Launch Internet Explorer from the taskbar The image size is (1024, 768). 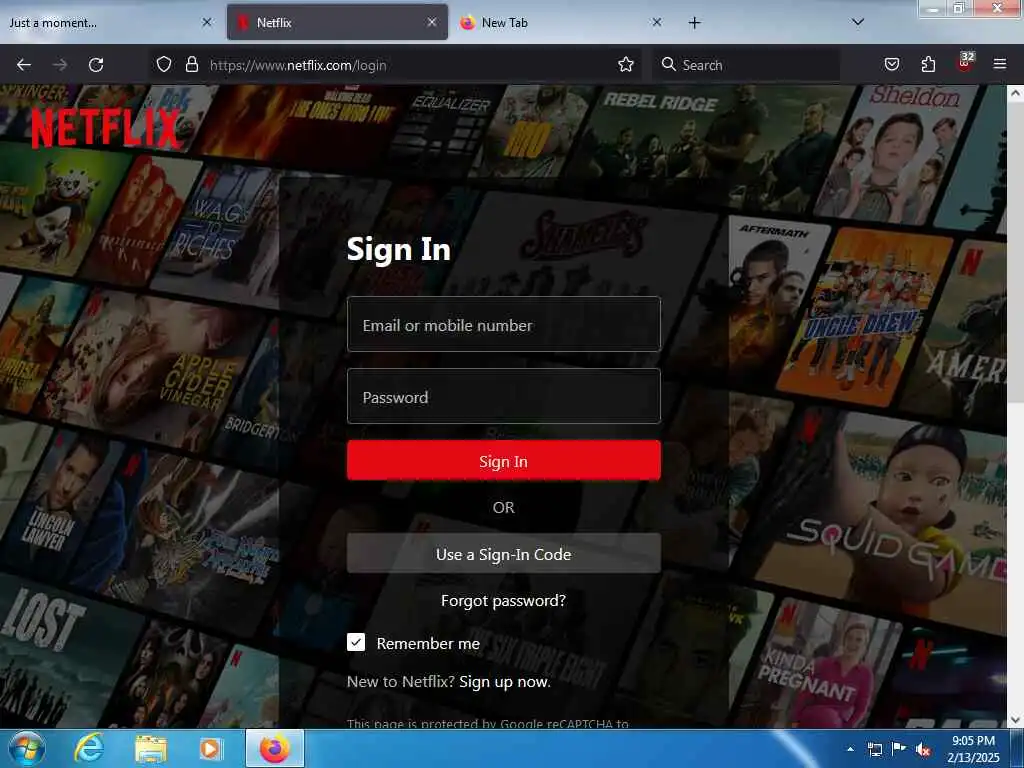click(x=89, y=748)
